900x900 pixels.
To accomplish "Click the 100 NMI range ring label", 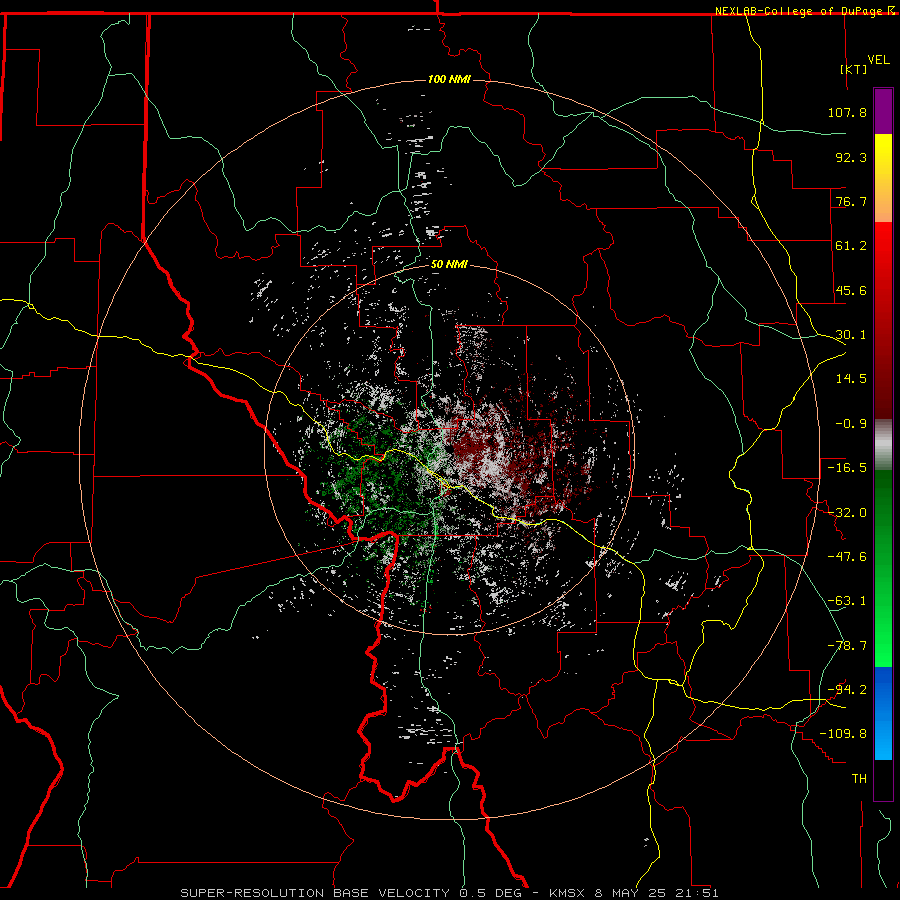I will [x=449, y=79].
